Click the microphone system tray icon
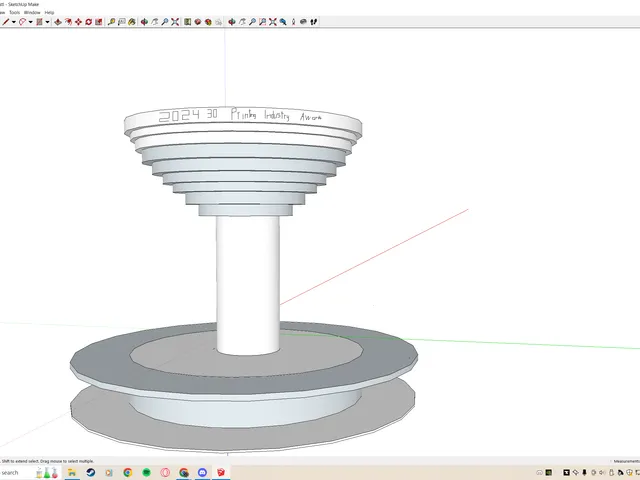 click(584, 473)
